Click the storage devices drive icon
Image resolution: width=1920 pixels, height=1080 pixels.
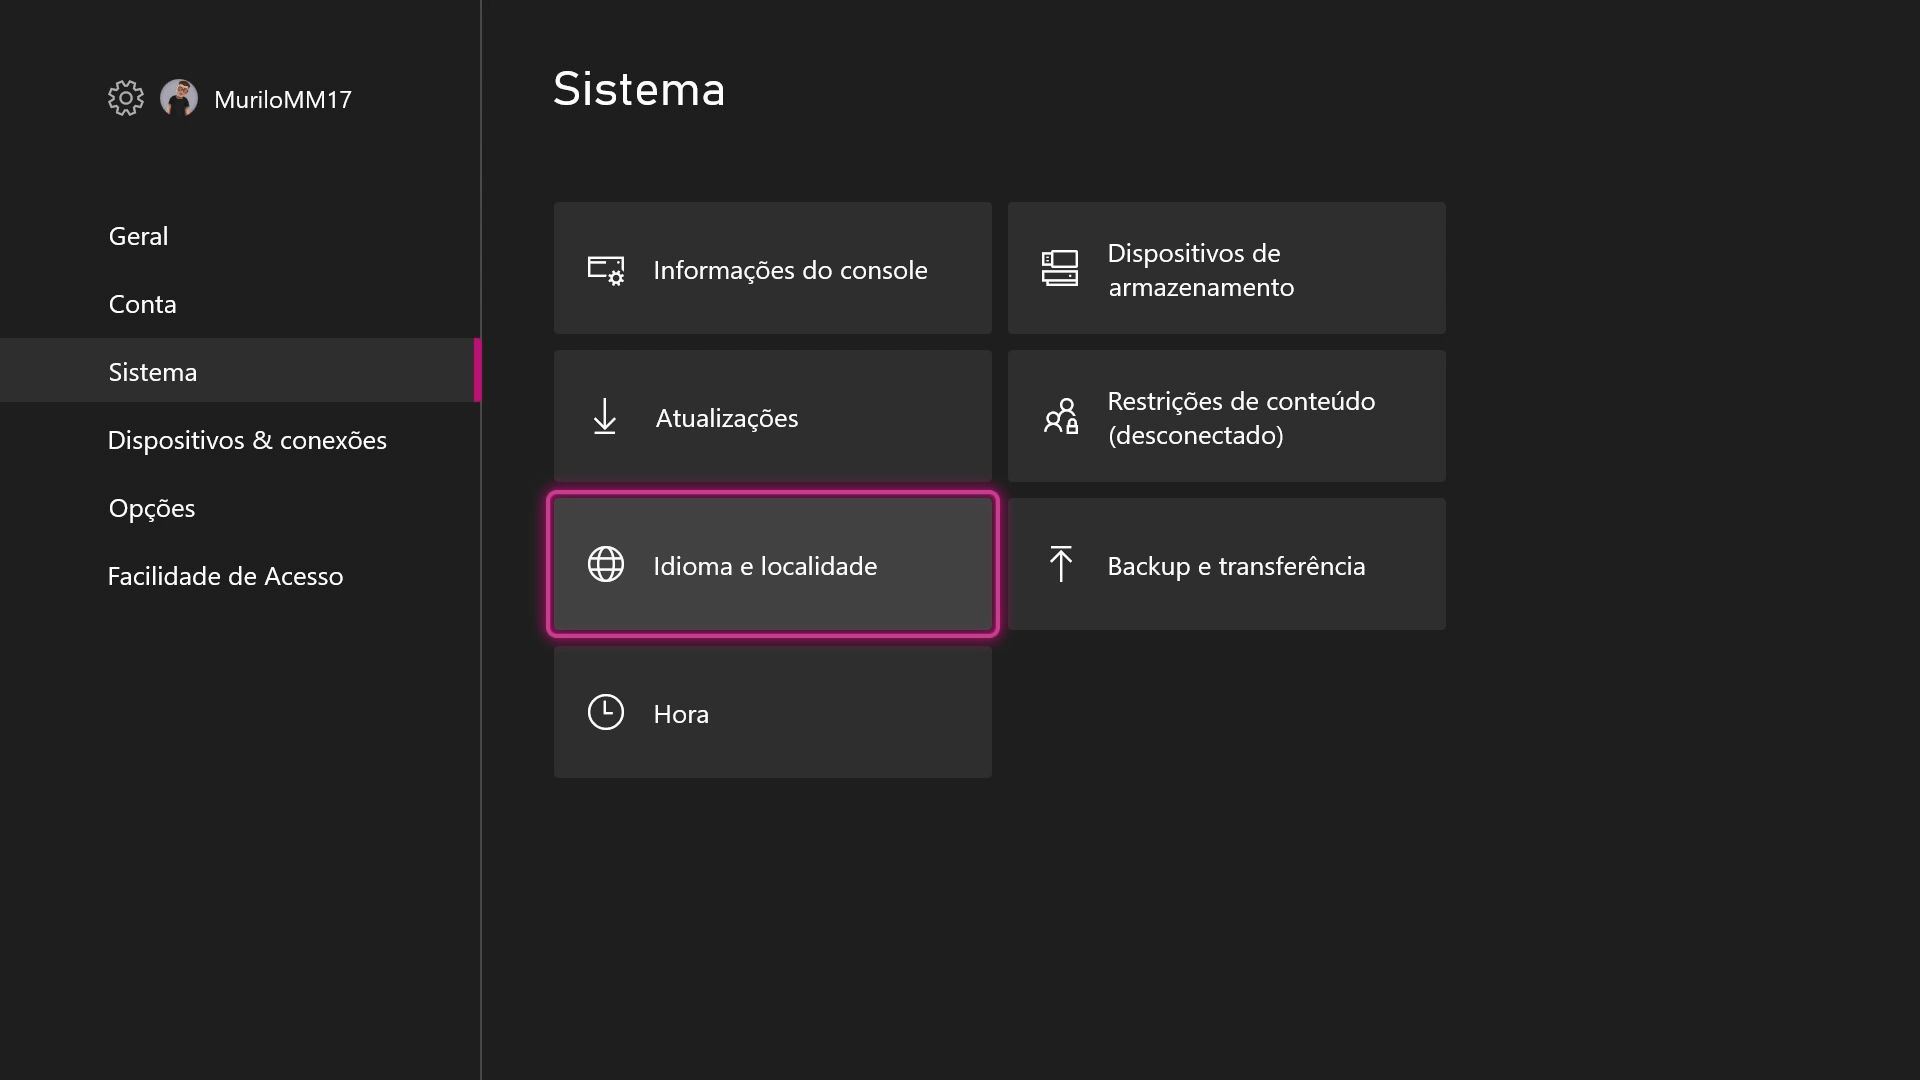click(1060, 269)
